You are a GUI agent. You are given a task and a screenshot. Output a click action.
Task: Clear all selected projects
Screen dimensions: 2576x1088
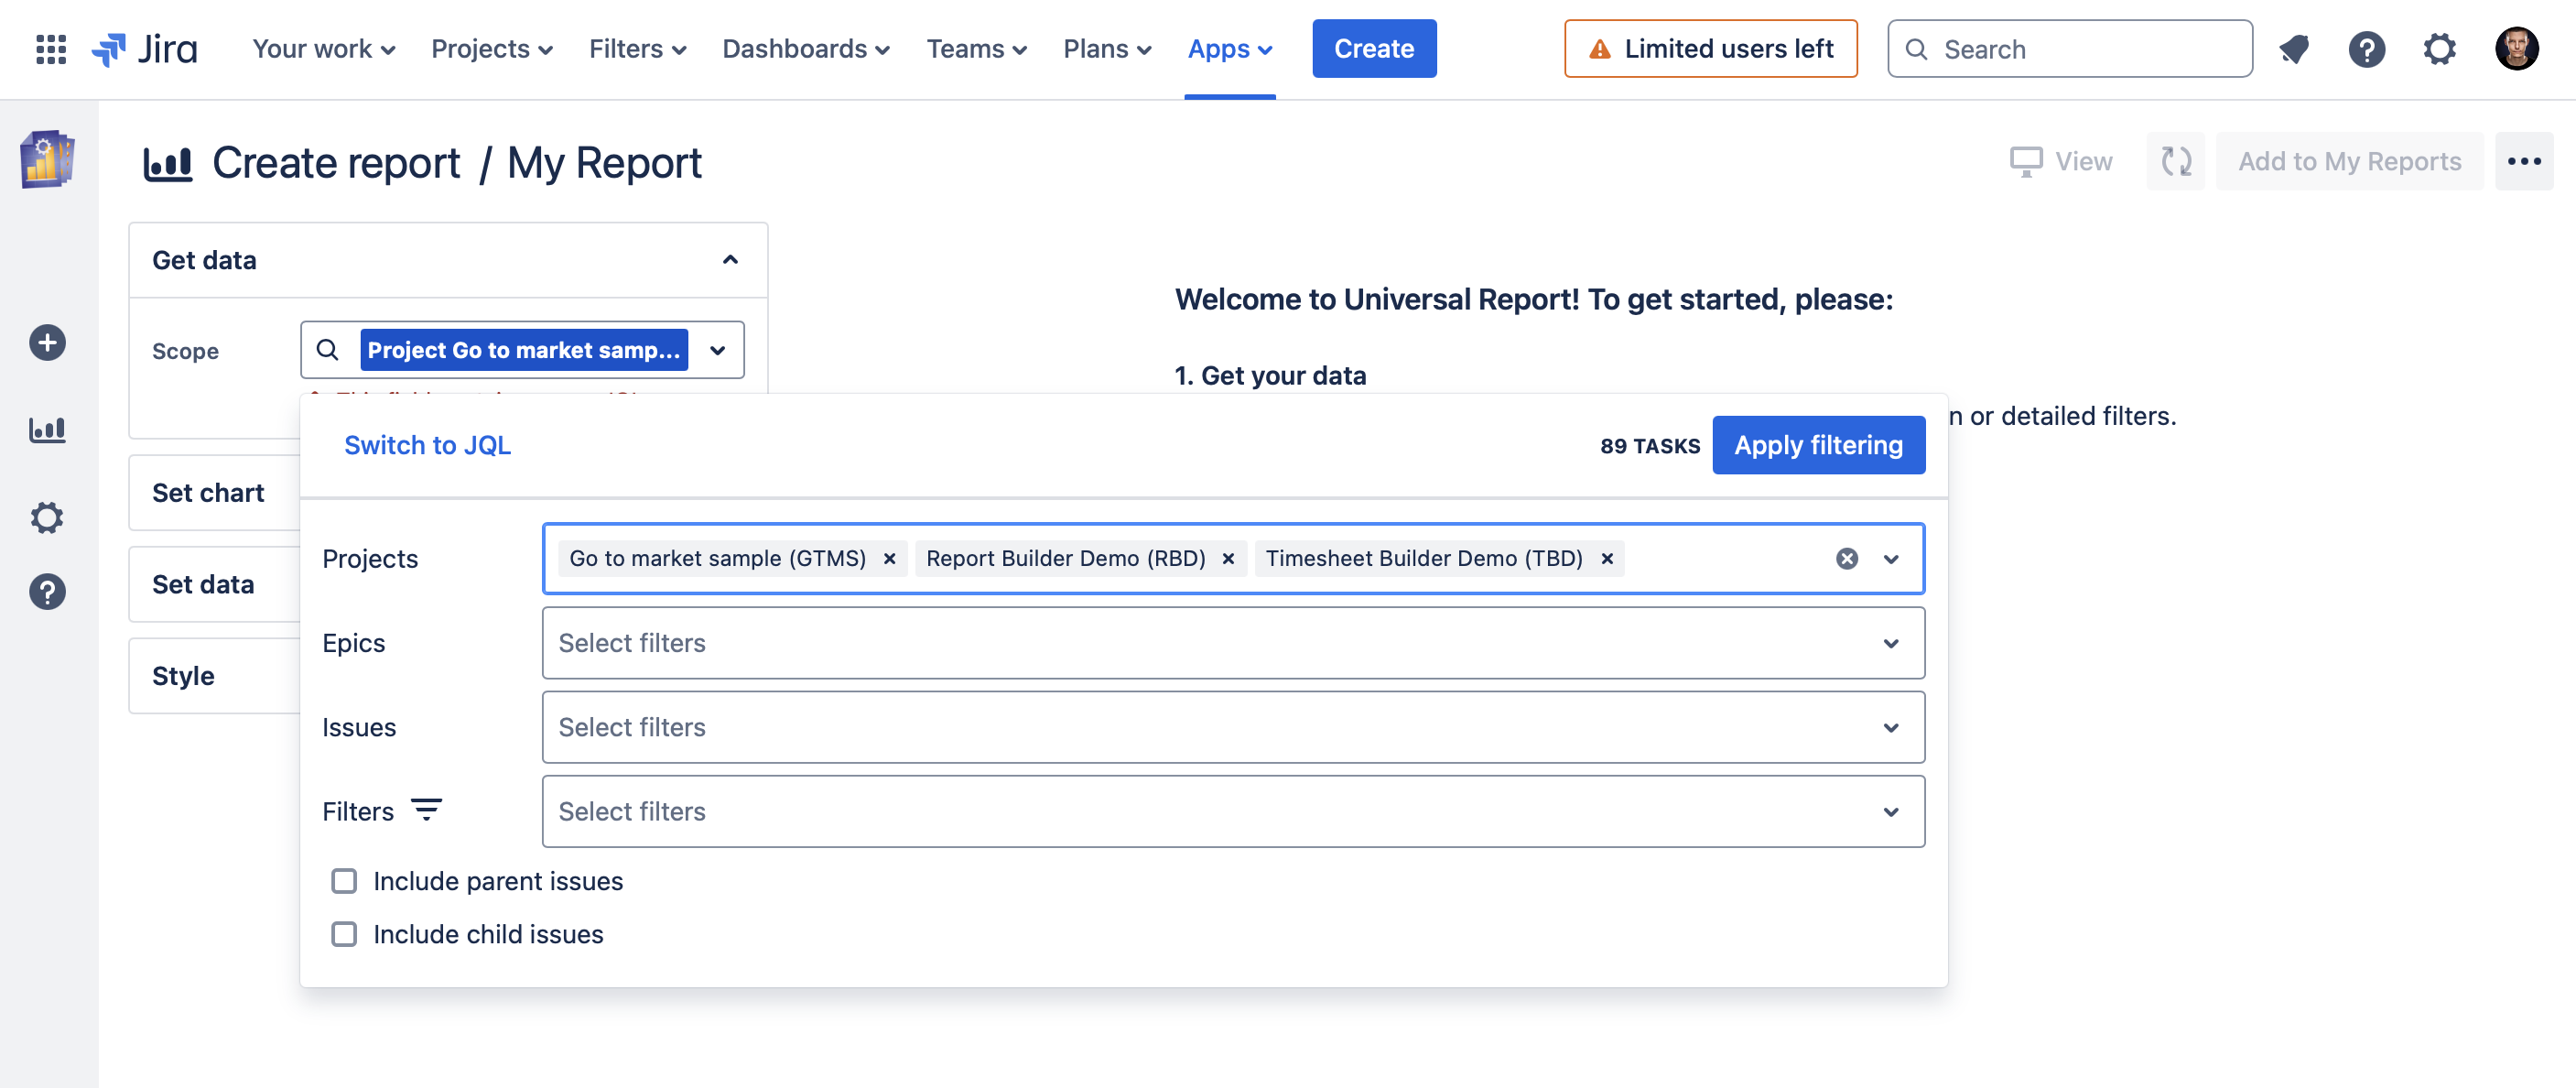click(x=1847, y=559)
